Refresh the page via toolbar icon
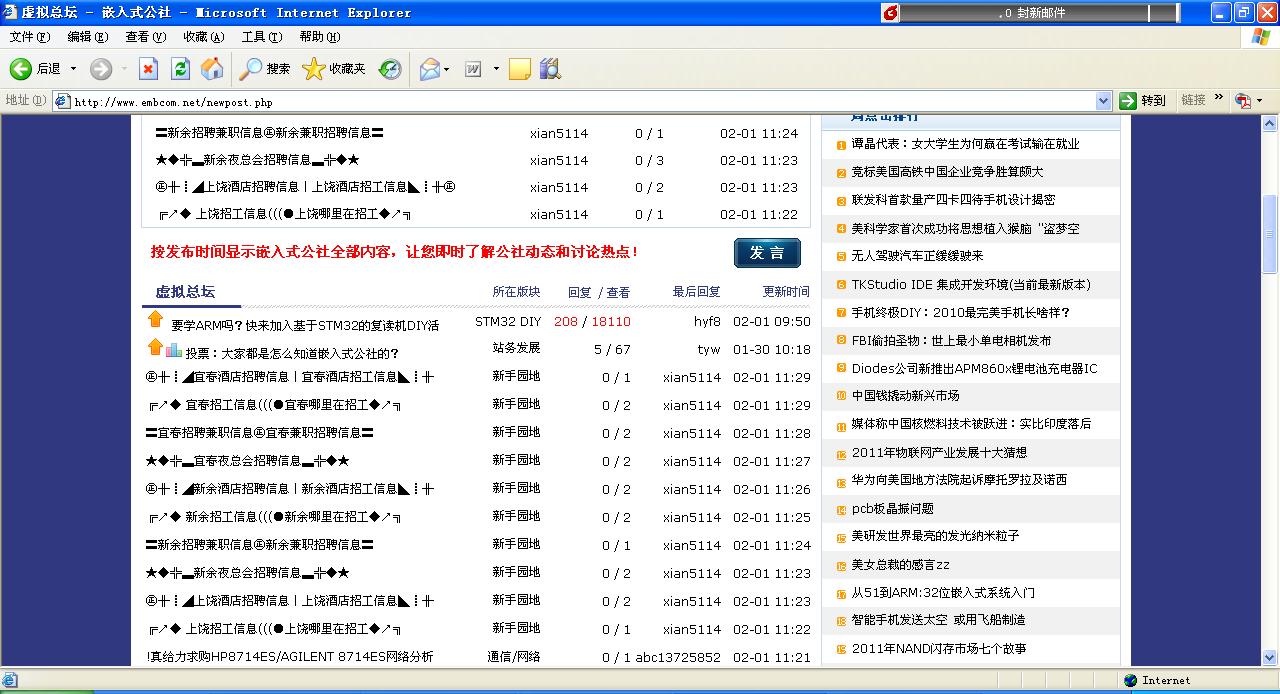 180,69
